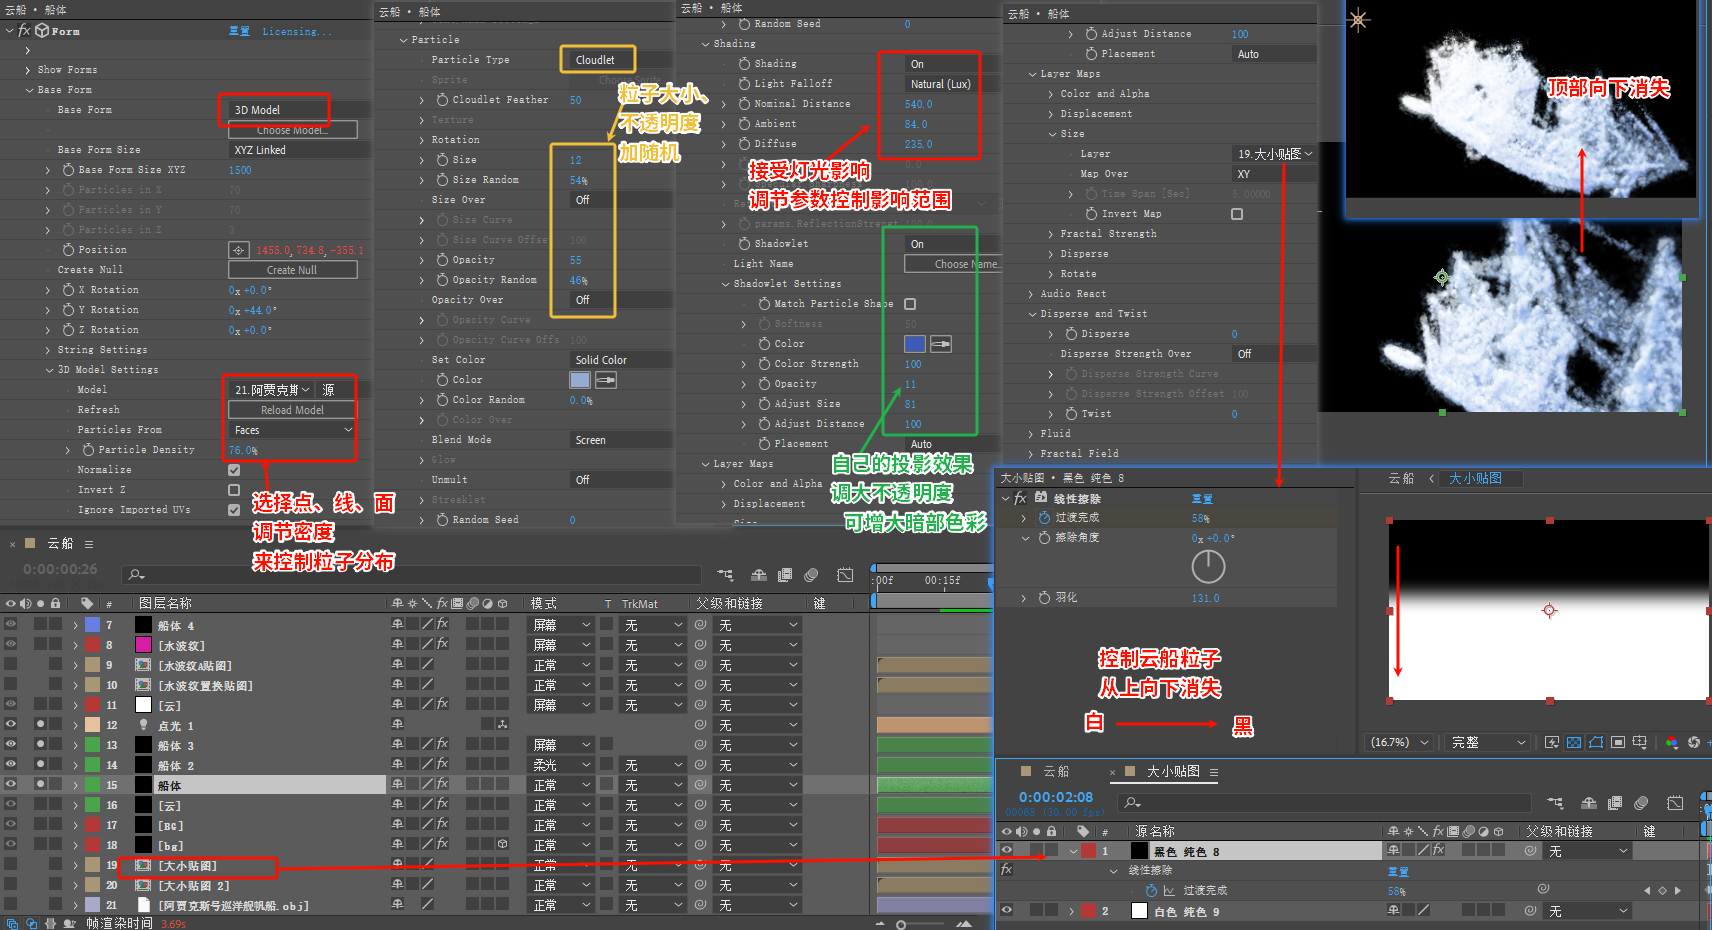
Task: Toggle frame blending in 云船 timeline
Action: click(x=785, y=575)
